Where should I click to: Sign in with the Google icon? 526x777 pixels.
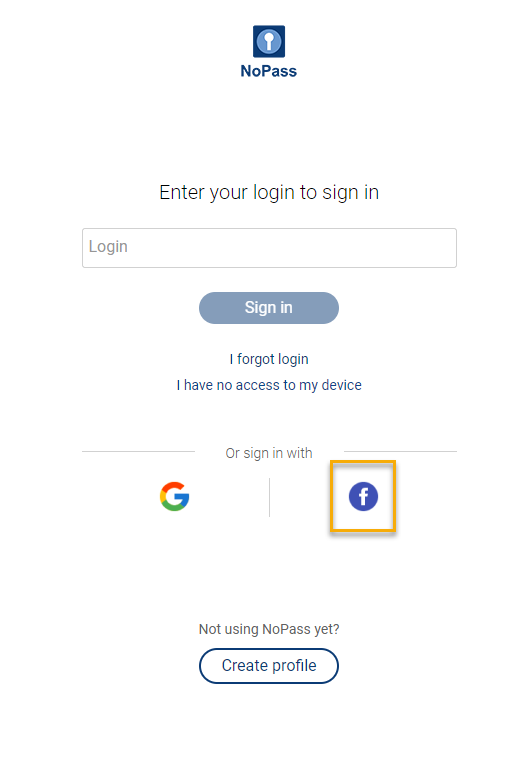tap(175, 496)
